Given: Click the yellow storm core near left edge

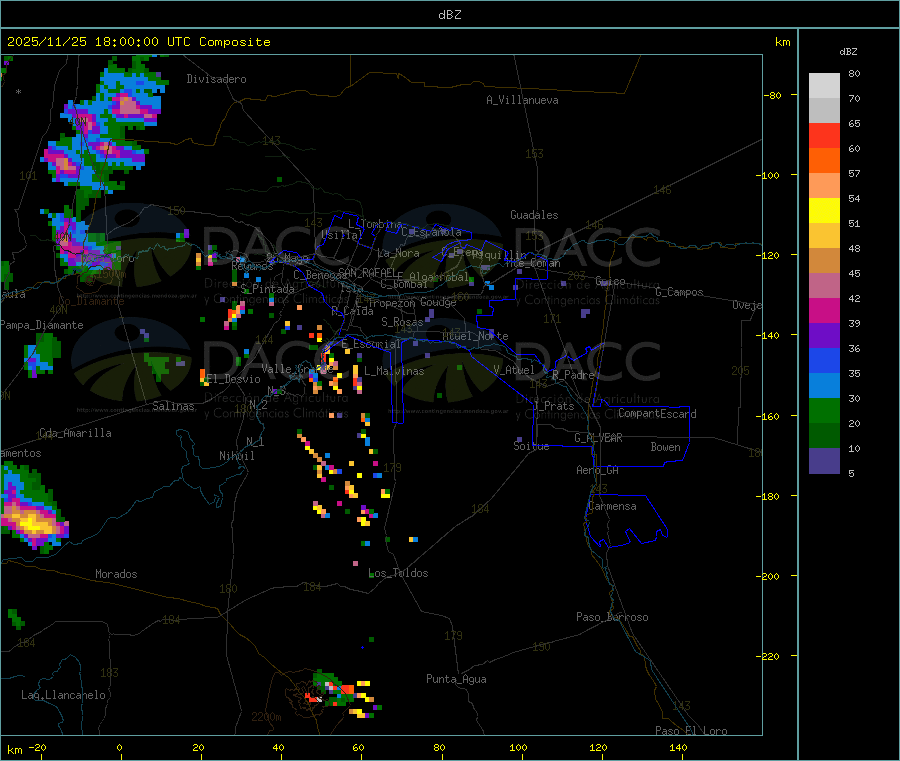Looking at the screenshot, I should [33, 523].
